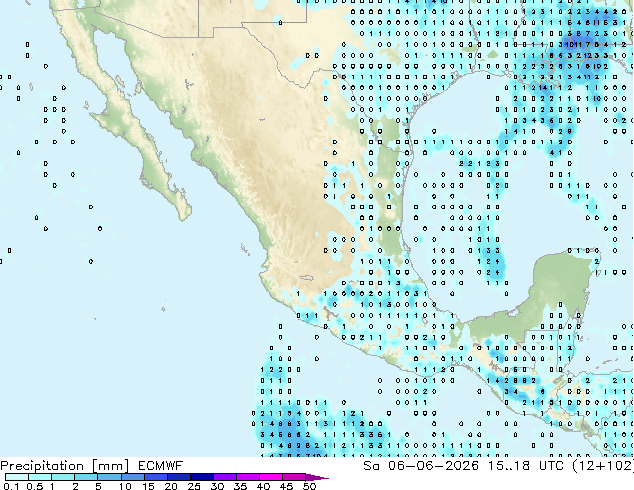Click the '(12+102)' forecast run label

(603, 466)
